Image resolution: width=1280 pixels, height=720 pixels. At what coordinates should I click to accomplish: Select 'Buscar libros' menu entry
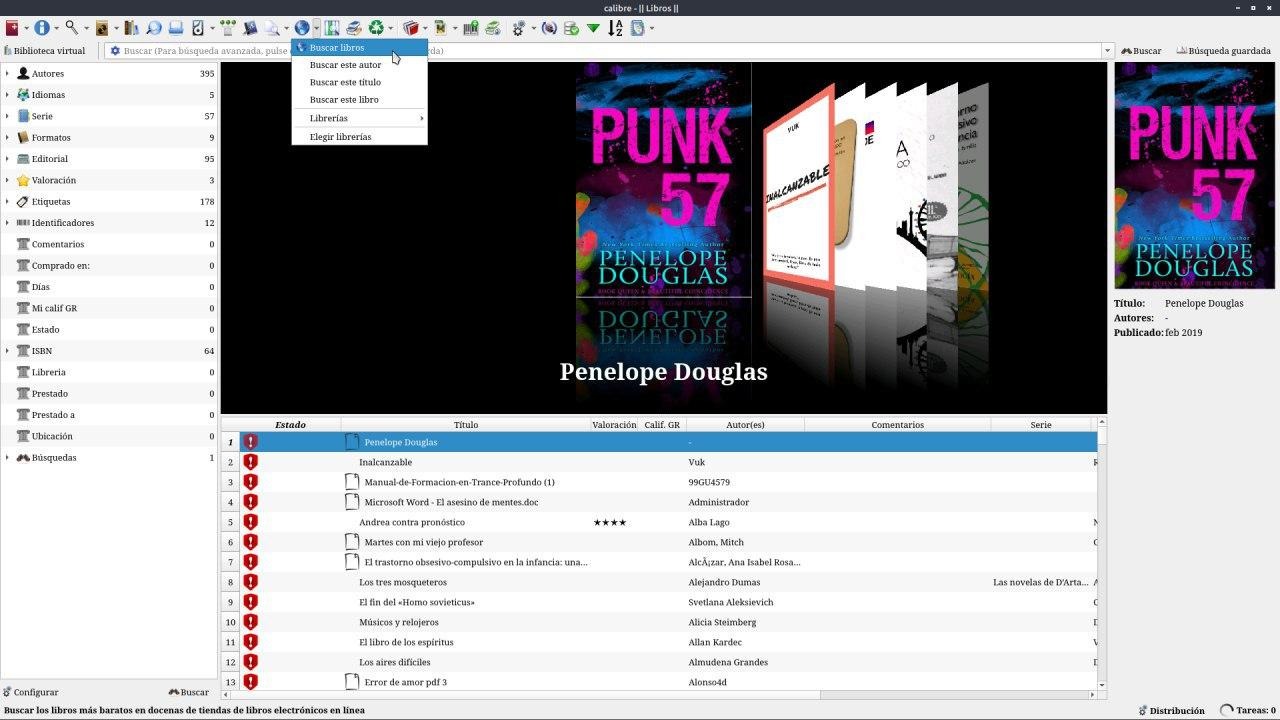[360, 47]
